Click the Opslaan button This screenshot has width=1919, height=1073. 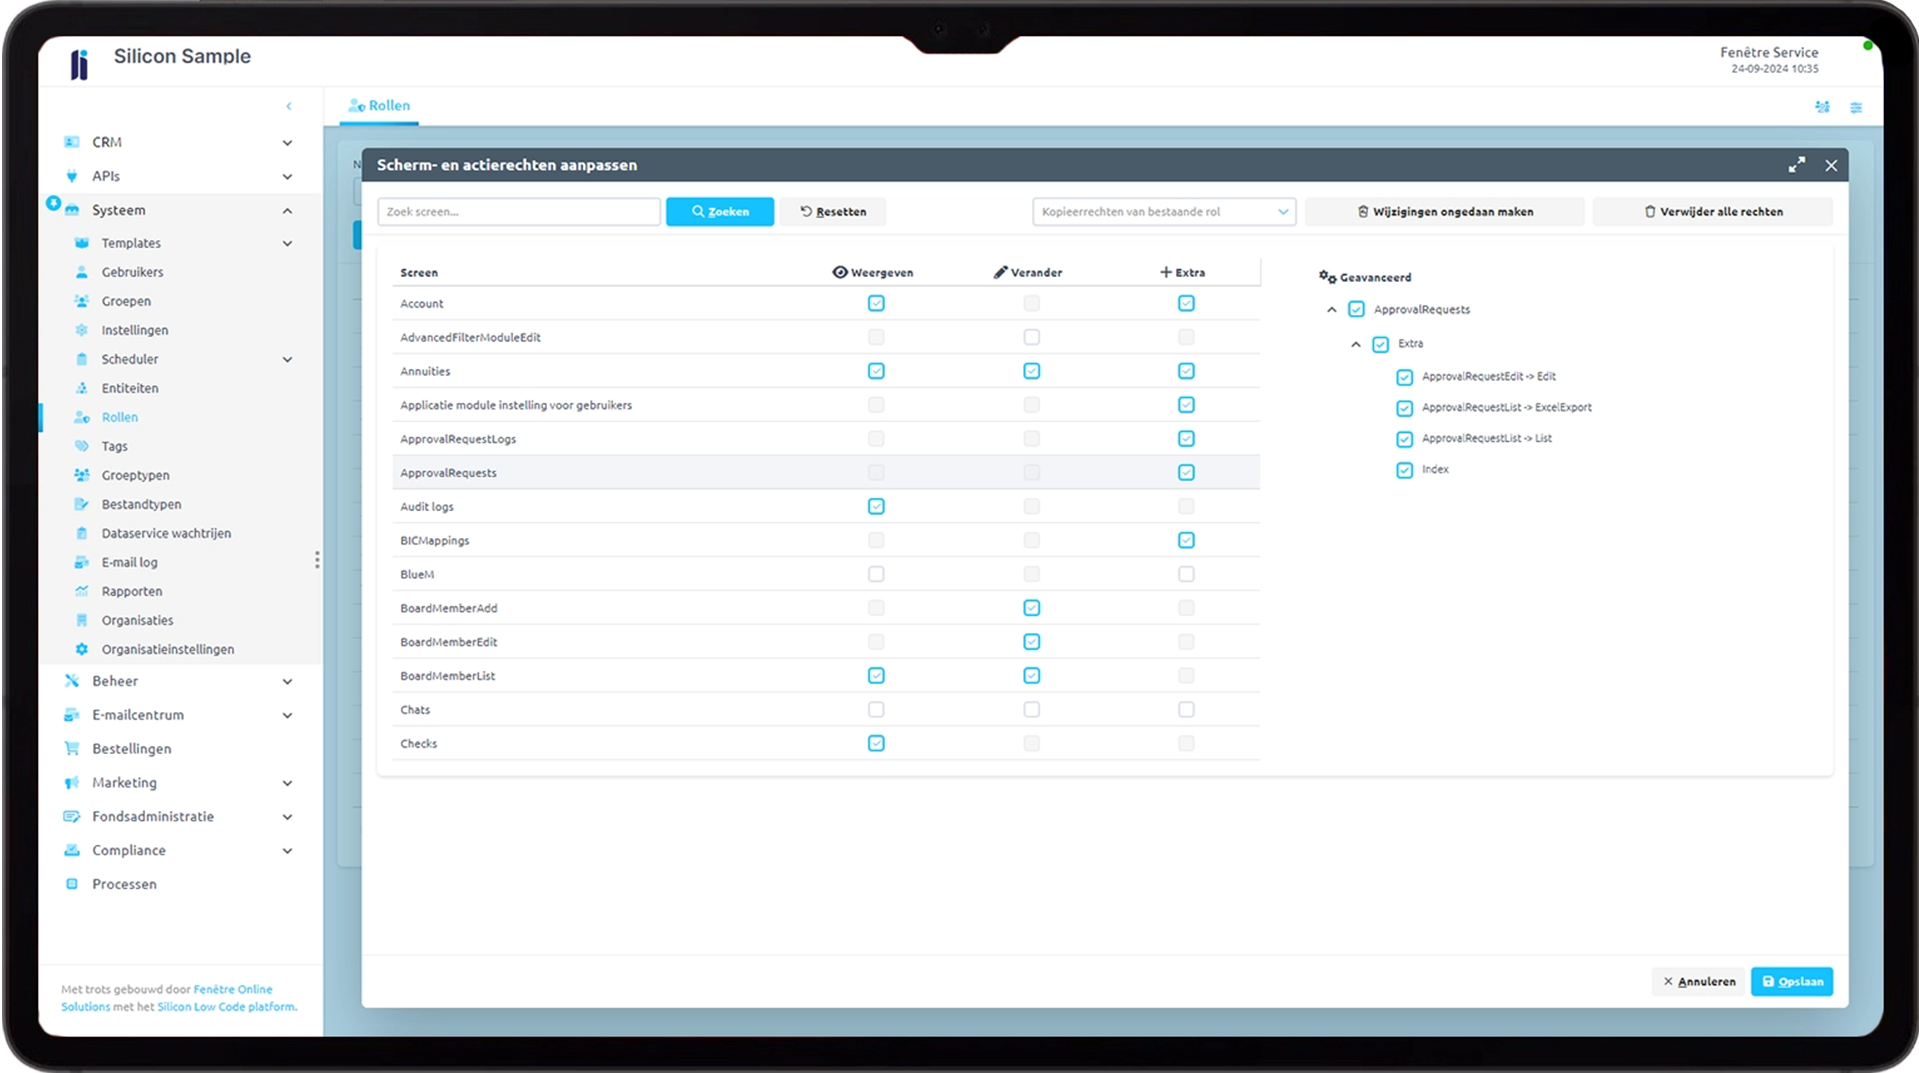(1792, 982)
